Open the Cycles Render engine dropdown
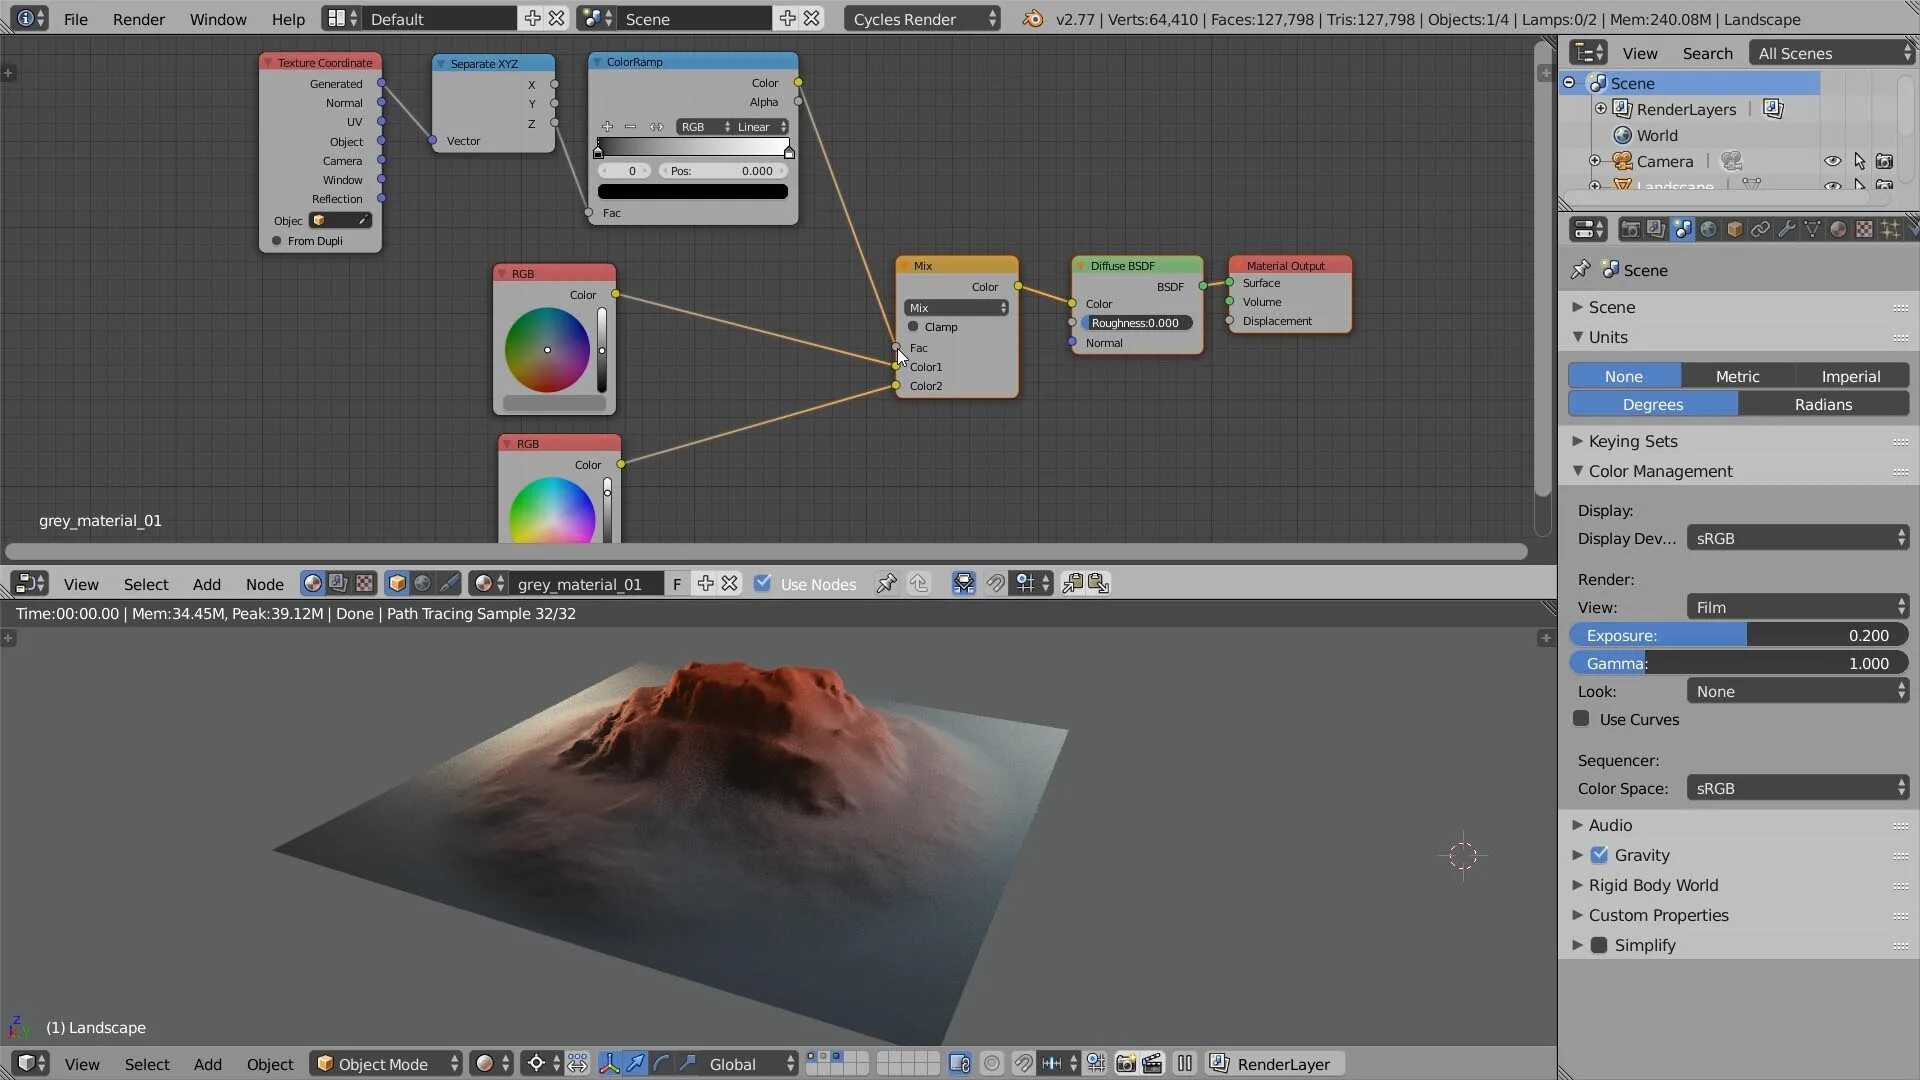Image resolution: width=1920 pixels, height=1080 pixels. click(920, 18)
